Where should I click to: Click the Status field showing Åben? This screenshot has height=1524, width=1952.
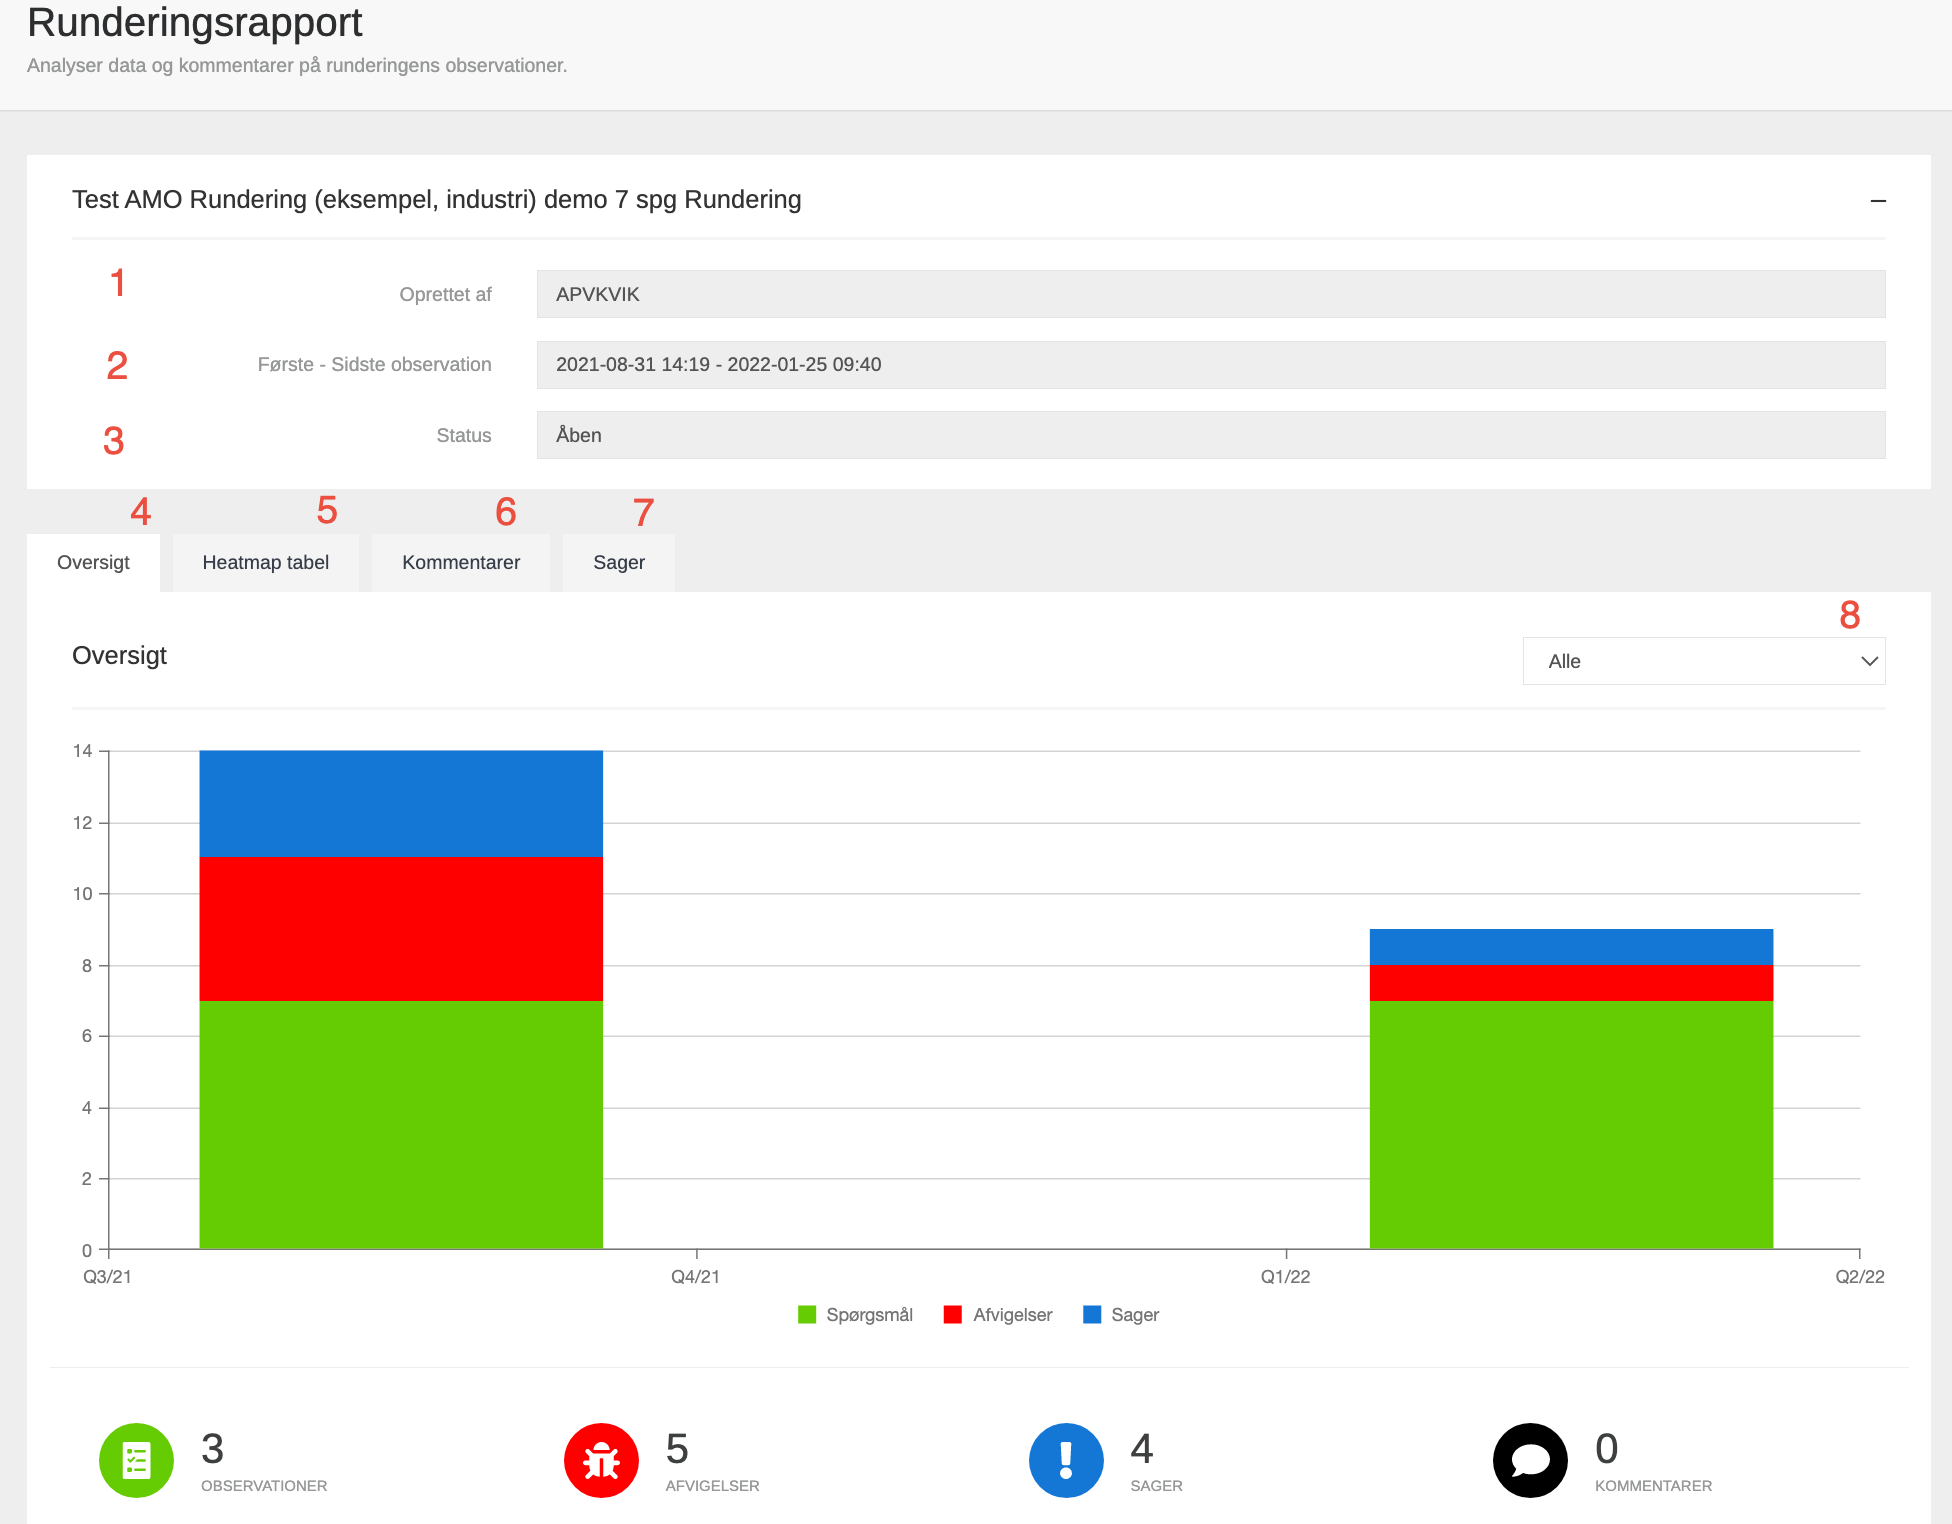[1210, 435]
